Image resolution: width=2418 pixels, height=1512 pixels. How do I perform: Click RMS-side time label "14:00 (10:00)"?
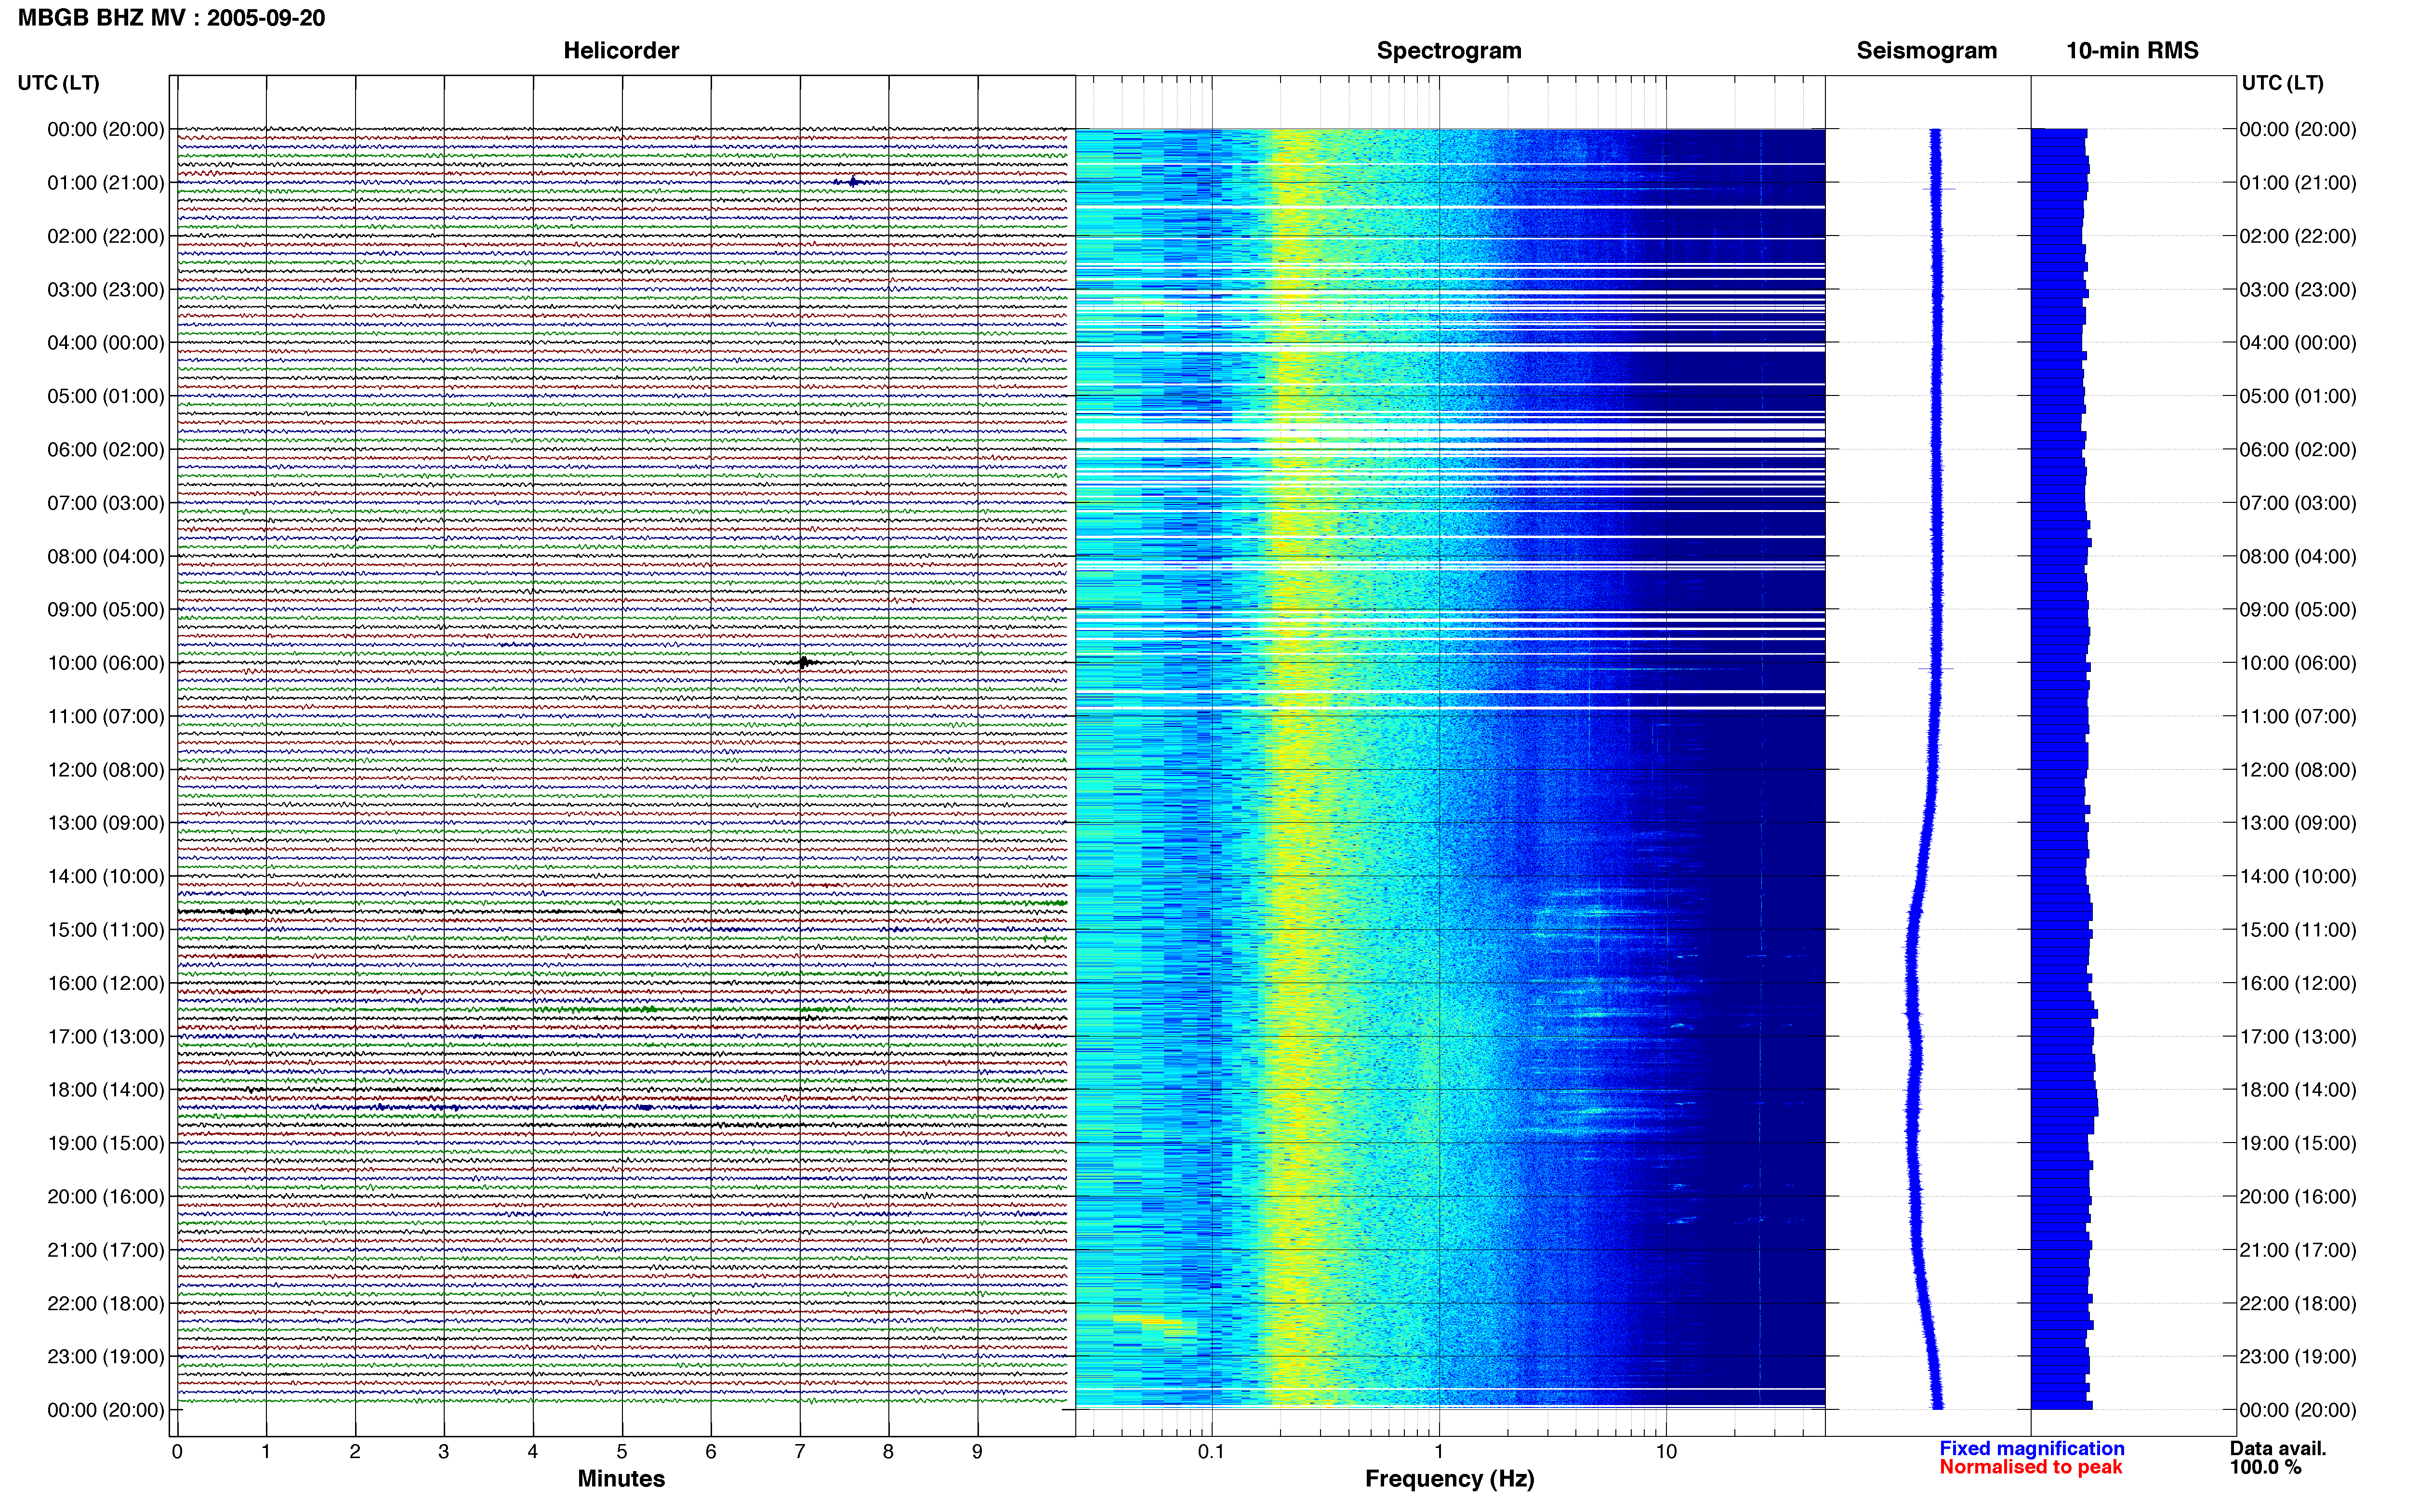coord(2298,877)
